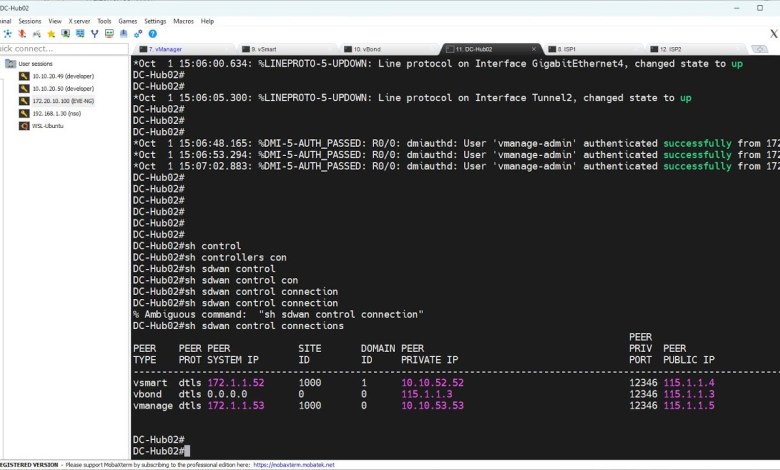Click key icon of 192.168.1.30 session
Screen dimensions: 780x470
24,113
